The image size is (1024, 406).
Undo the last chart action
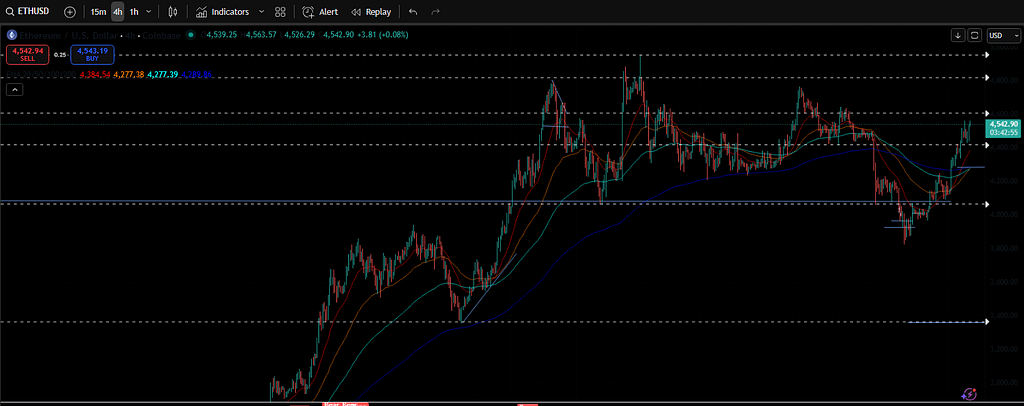point(413,12)
